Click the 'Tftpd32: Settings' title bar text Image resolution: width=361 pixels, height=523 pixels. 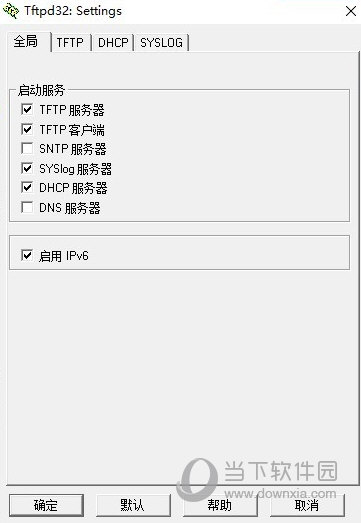point(73,11)
